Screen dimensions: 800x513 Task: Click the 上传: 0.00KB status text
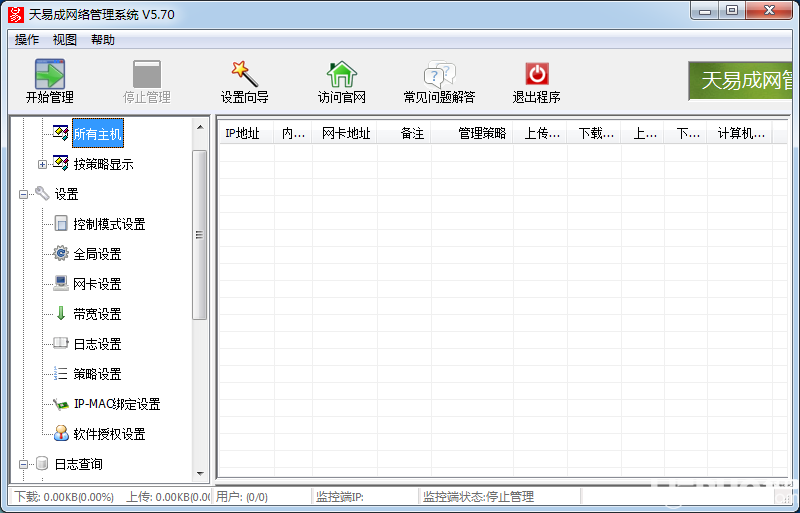pyautogui.click(x=168, y=496)
